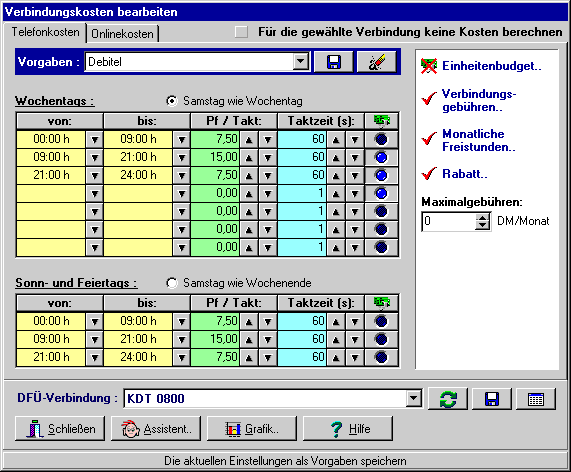Increase Pf/Takt in first weekday row
This screenshot has height=472, width=571.
pyautogui.click(x=249, y=139)
